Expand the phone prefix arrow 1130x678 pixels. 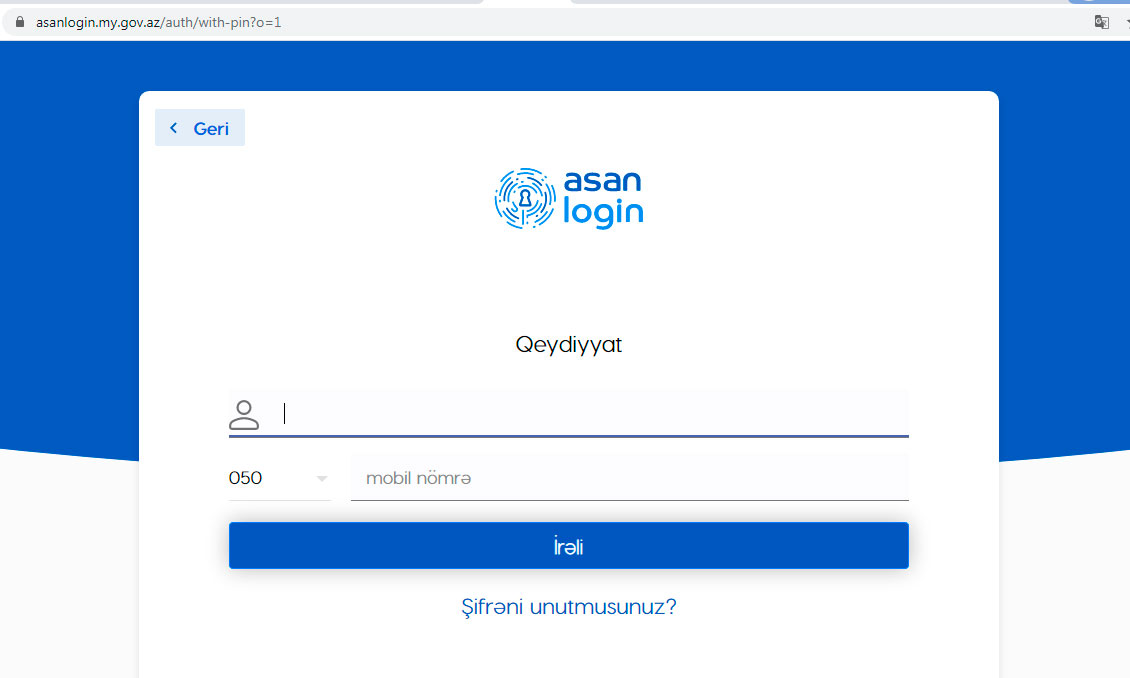tap(322, 479)
